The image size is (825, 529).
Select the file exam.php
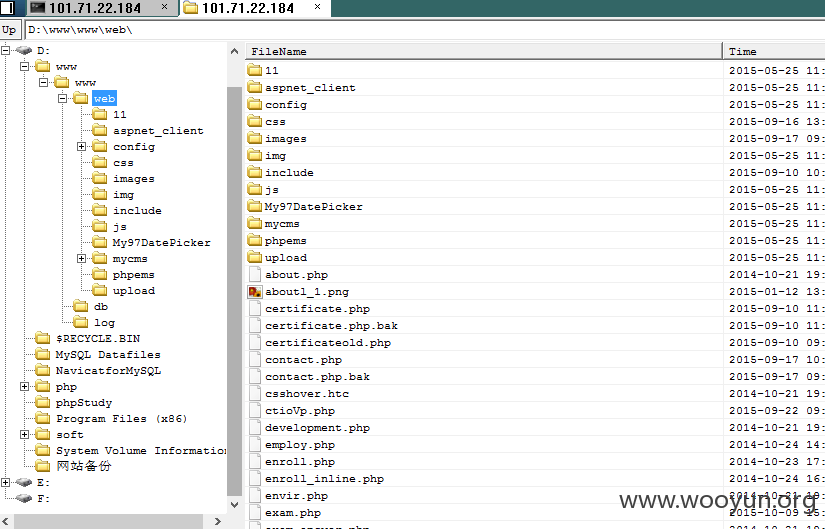tap(293, 513)
